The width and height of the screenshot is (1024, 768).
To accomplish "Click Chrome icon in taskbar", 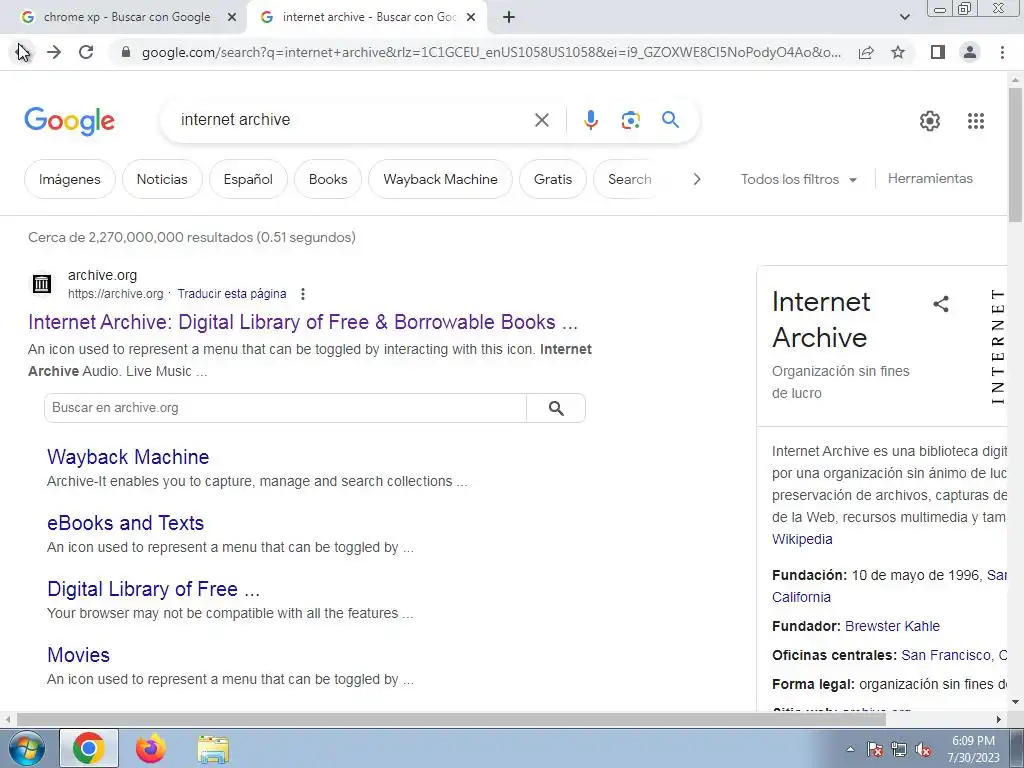I will pyautogui.click(x=89, y=748).
